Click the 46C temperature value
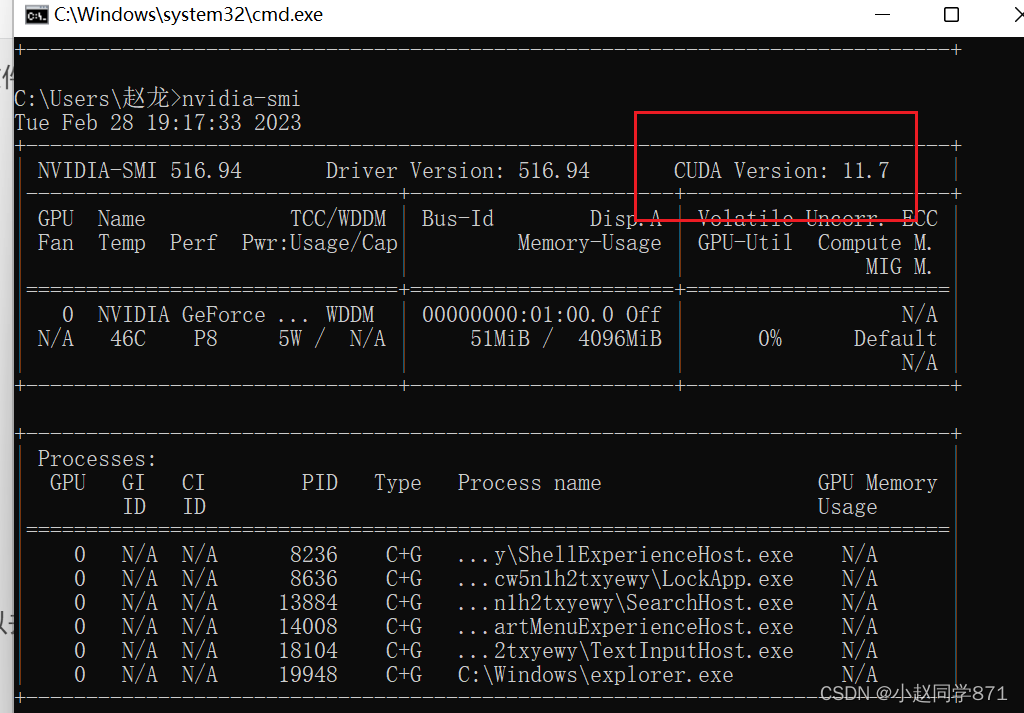The image size is (1024, 713). pos(128,339)
